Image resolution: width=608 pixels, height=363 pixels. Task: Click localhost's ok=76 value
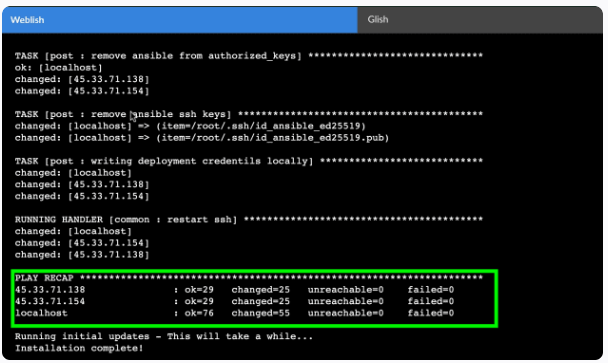[199, 313]
